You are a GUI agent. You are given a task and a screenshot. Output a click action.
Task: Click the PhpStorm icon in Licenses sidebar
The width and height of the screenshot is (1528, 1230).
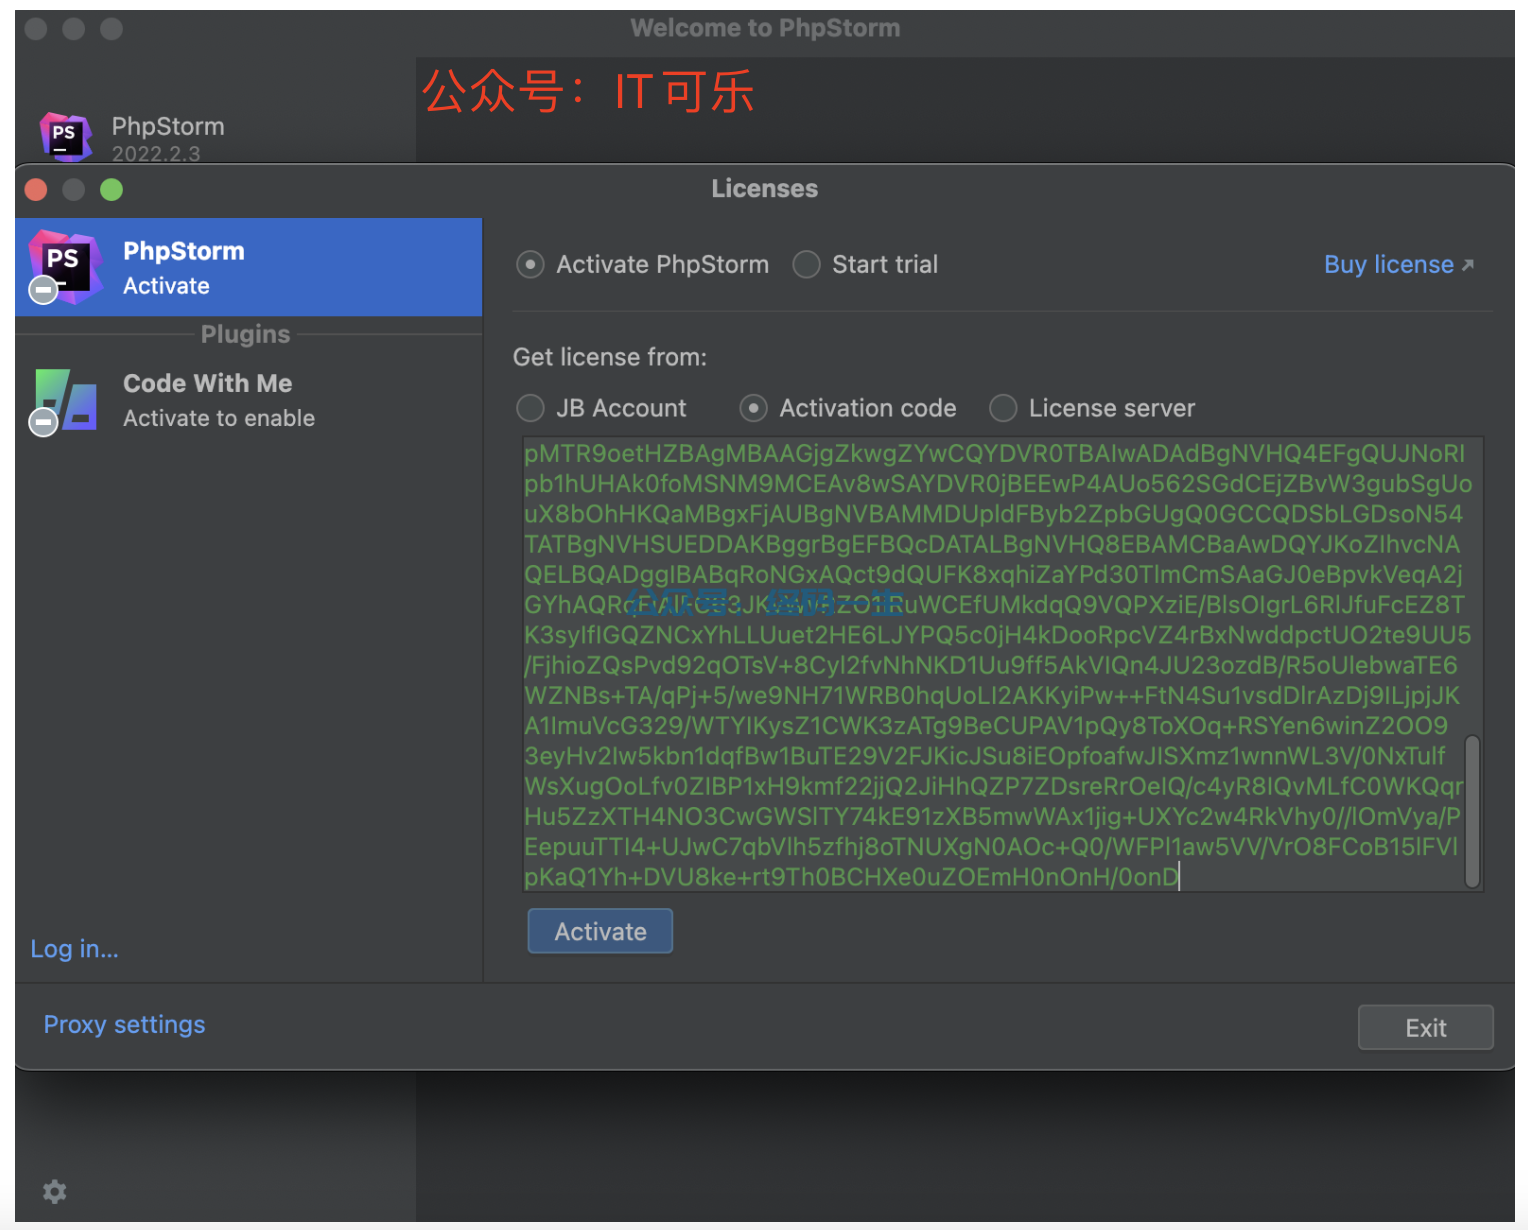(65, 266)
